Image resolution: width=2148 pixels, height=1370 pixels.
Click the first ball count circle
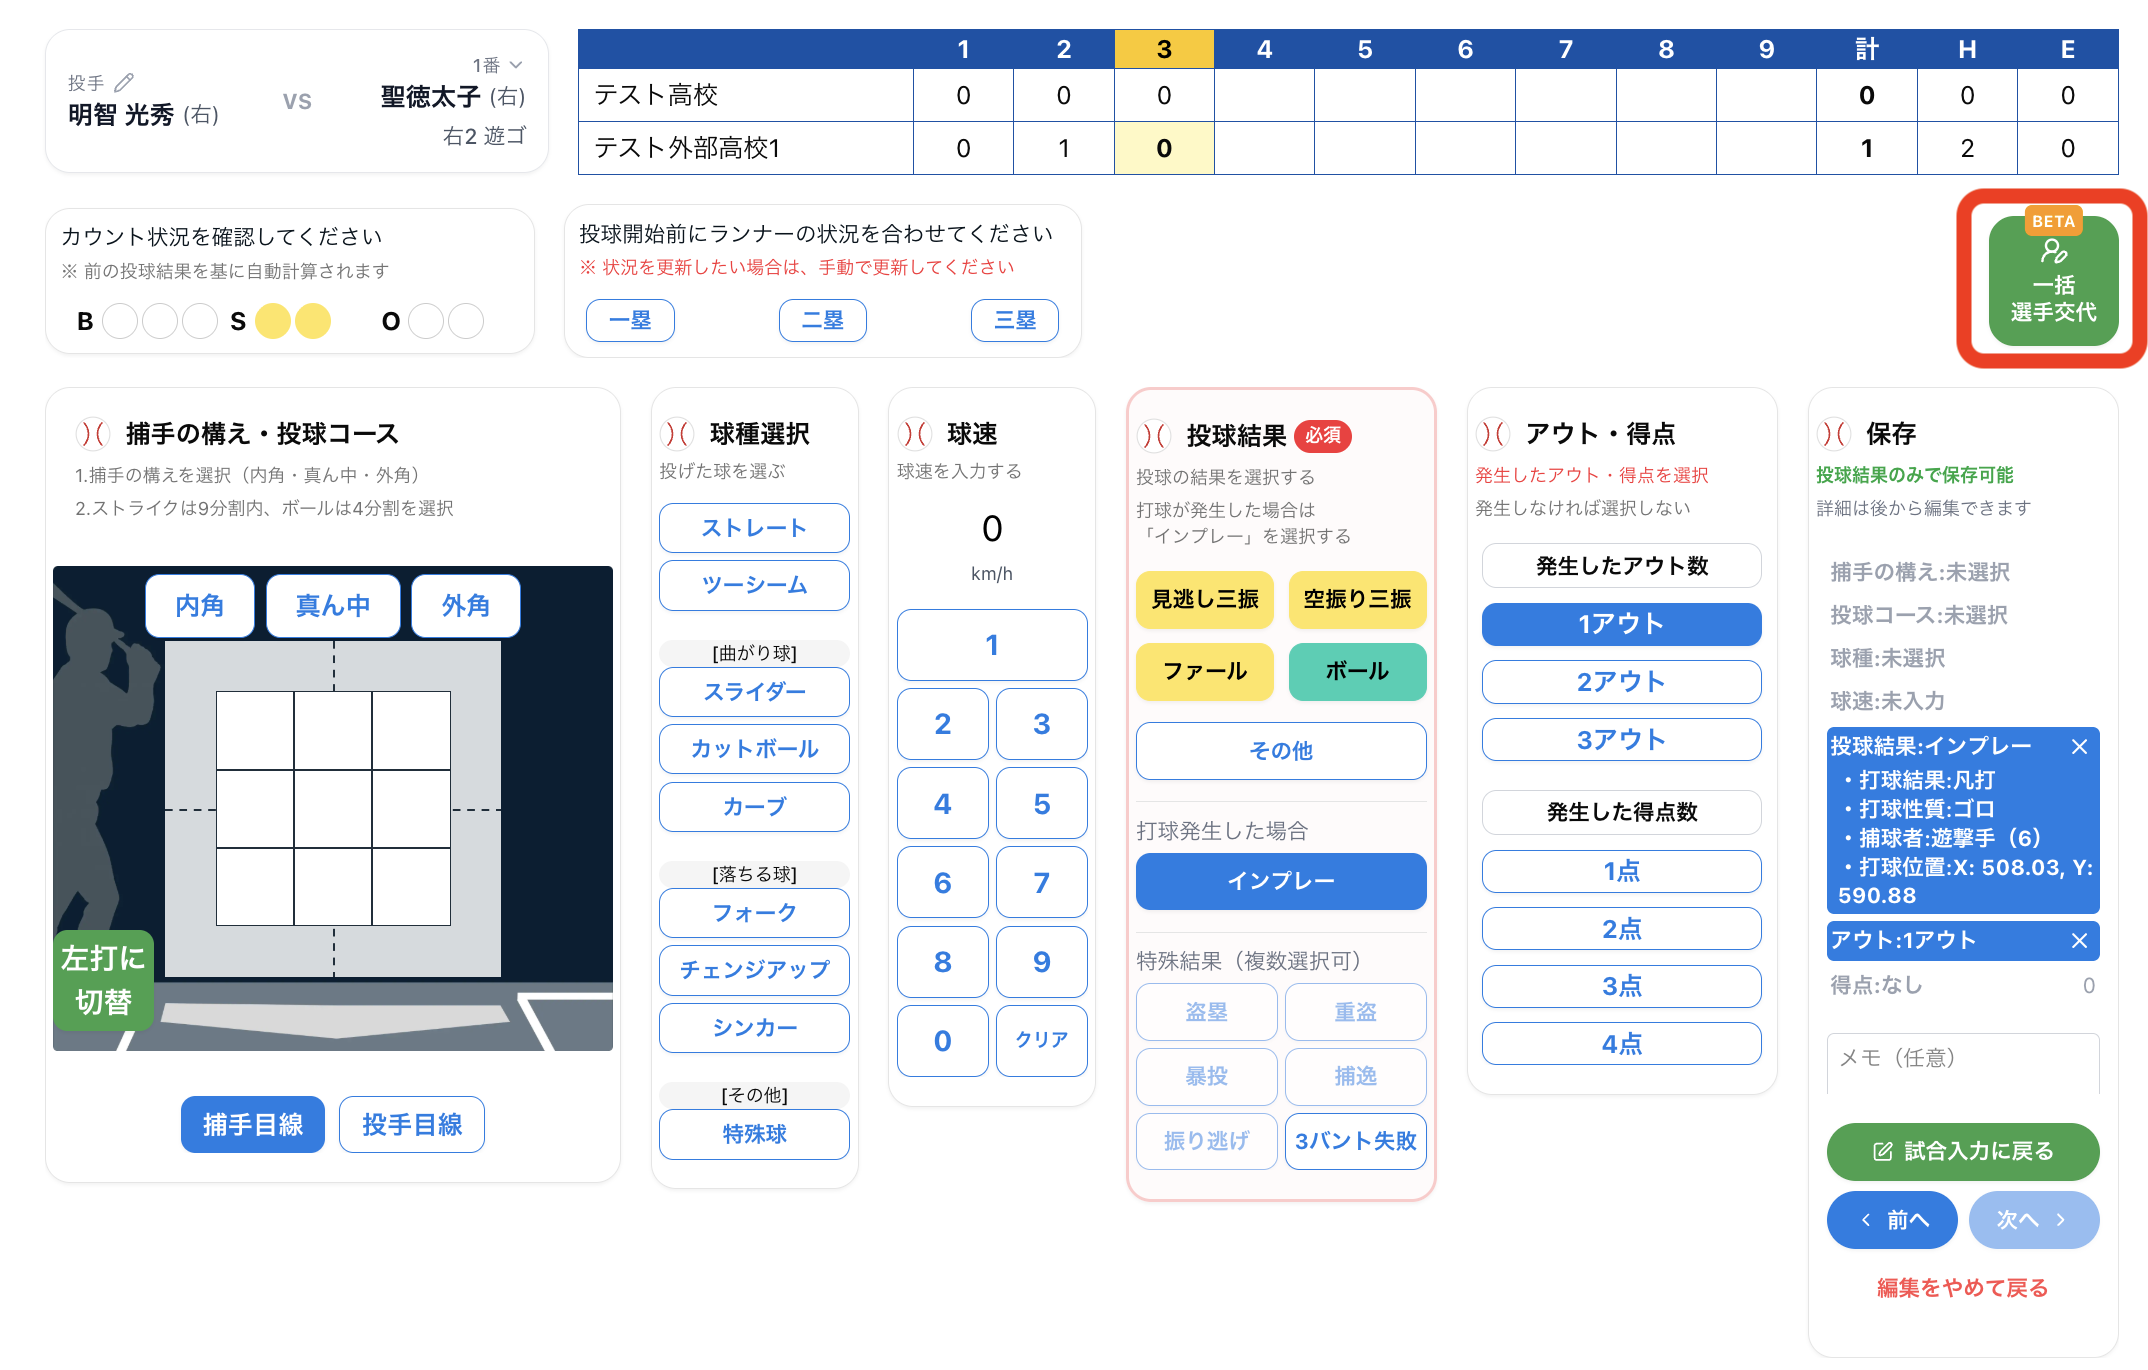click(x=120, y=321)
